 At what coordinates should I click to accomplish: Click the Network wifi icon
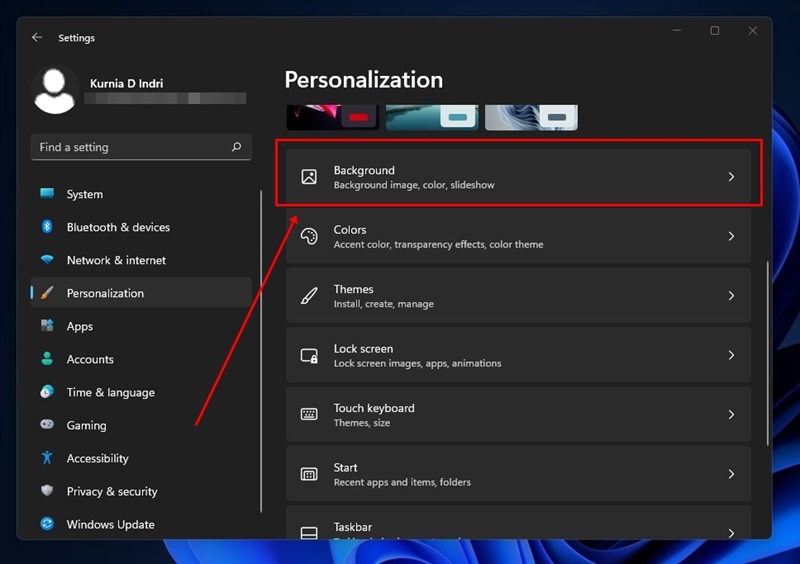tap(47, 259)
